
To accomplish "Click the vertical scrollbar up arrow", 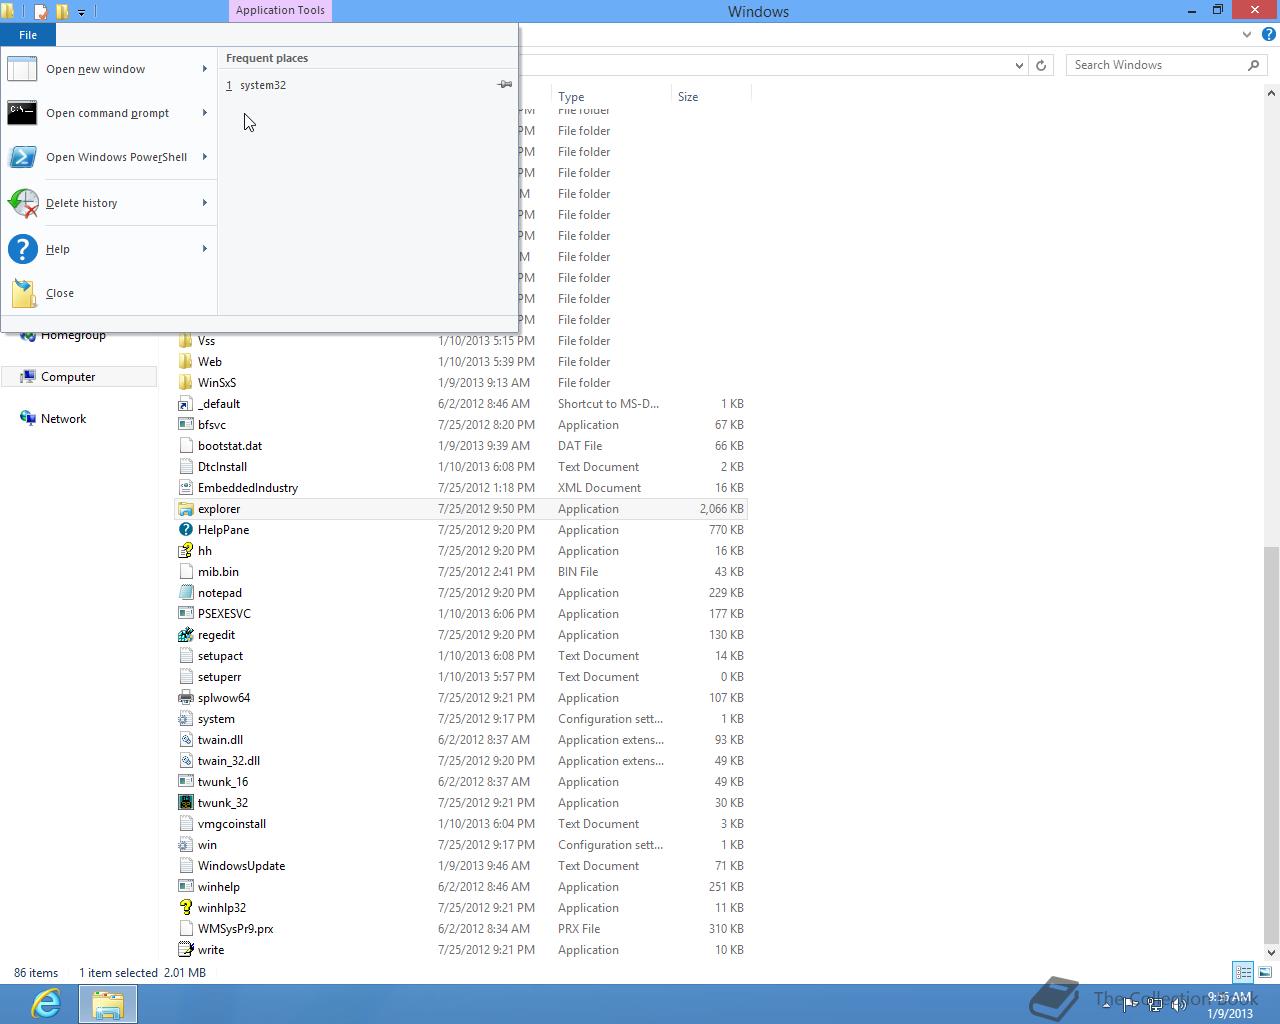I will point(1271,94).
